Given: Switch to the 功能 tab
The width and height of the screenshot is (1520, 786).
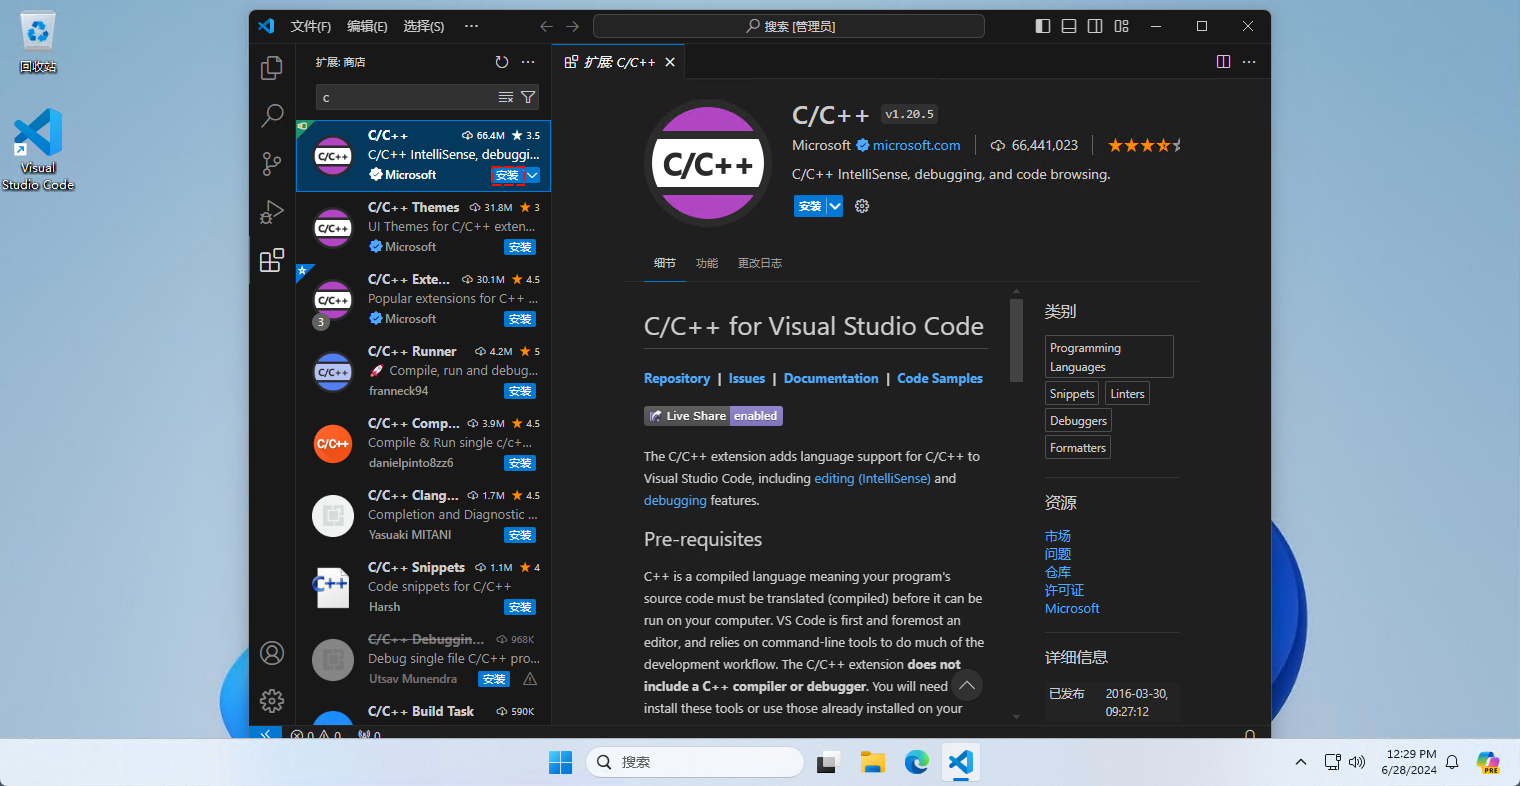Looking at the screenshot, I should click(707, 263).
